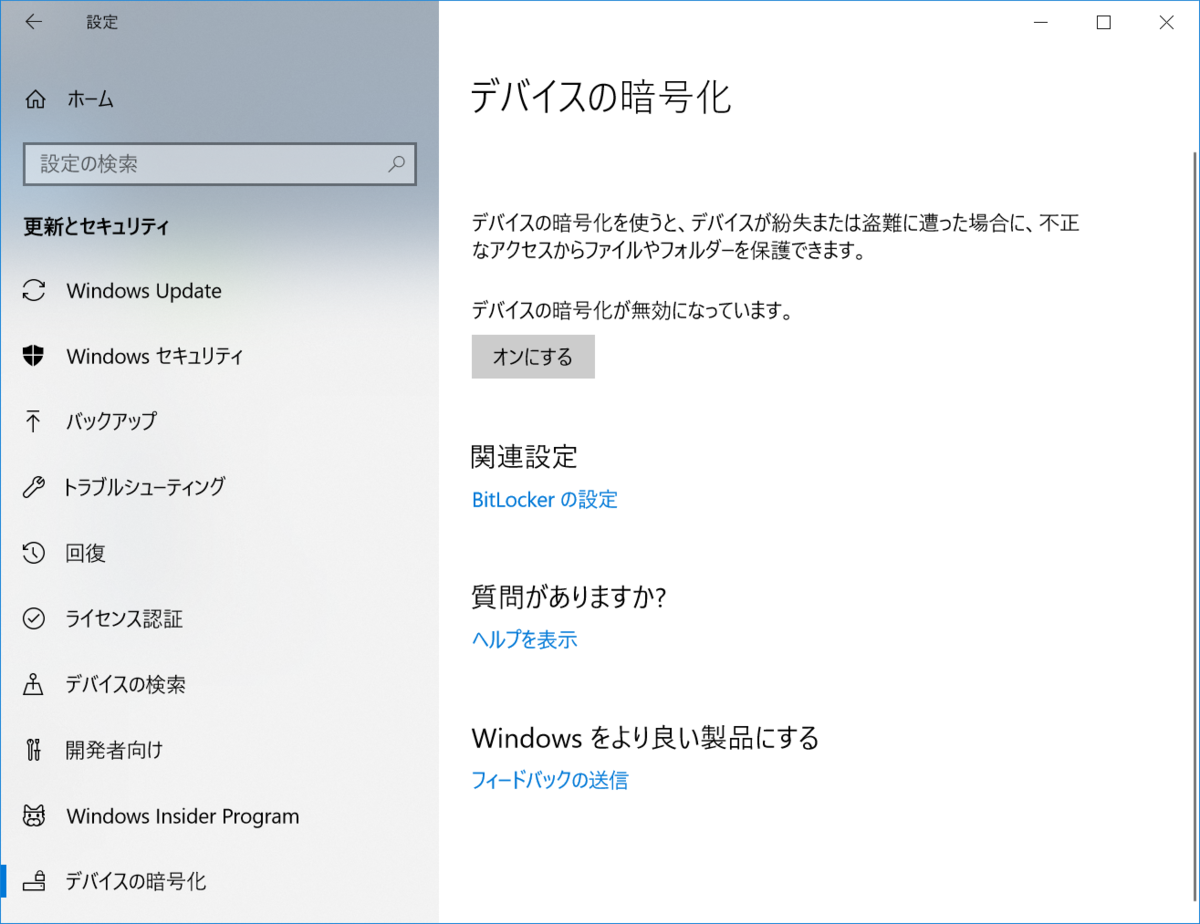Screen dimensions: 1200x924
Task: Click the back arrow at top left
Action: click(33, 21)
